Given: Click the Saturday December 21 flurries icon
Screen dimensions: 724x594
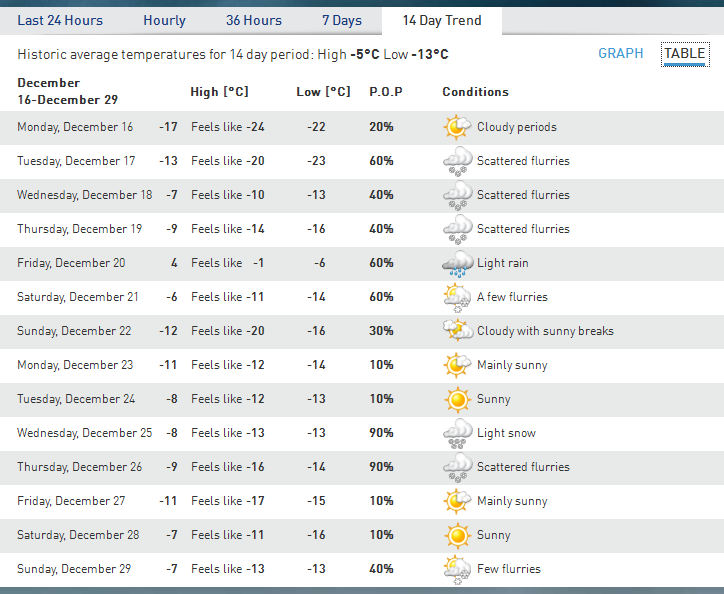Looking at the screenshot, I should (x=457, y=297).
